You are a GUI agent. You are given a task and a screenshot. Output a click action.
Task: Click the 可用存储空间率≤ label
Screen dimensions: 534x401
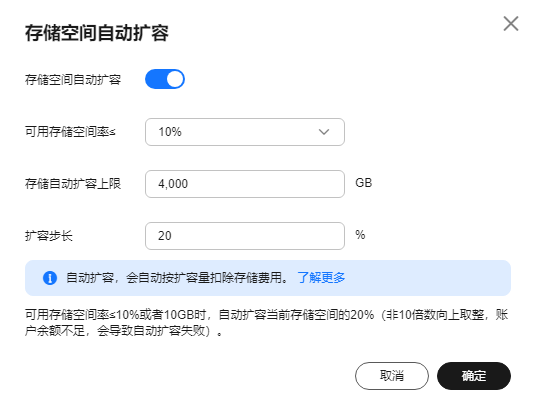[70, 132]
